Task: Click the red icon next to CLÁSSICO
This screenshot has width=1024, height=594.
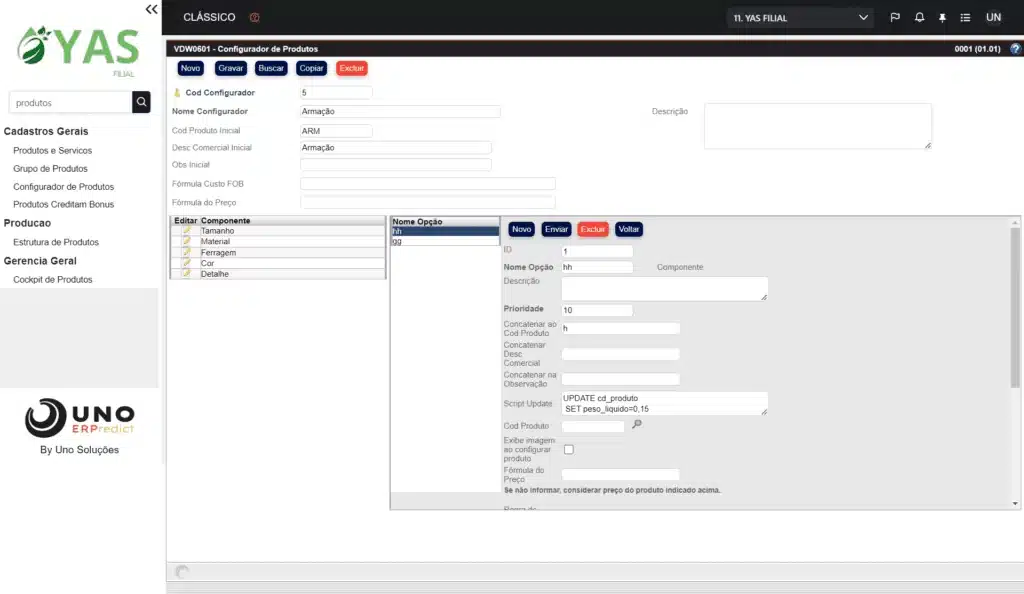Action: coord(255,18)
